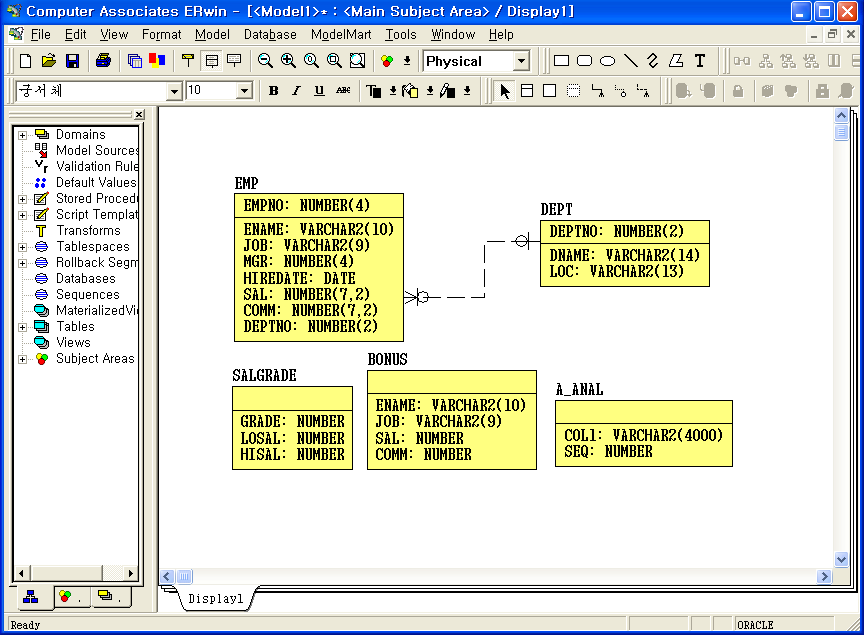Toggle Strikethrough formatting
864x635 pixels.
343,91
